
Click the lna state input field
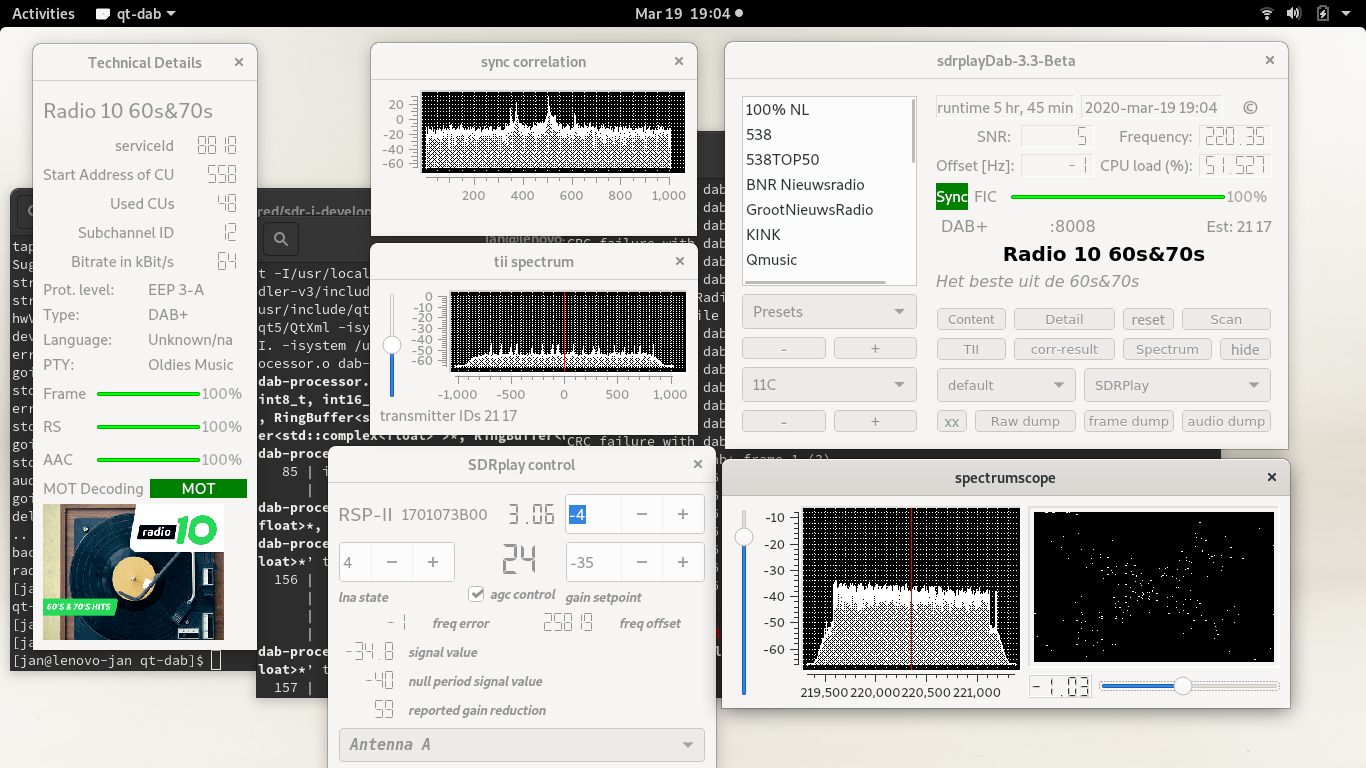(356, 562)
